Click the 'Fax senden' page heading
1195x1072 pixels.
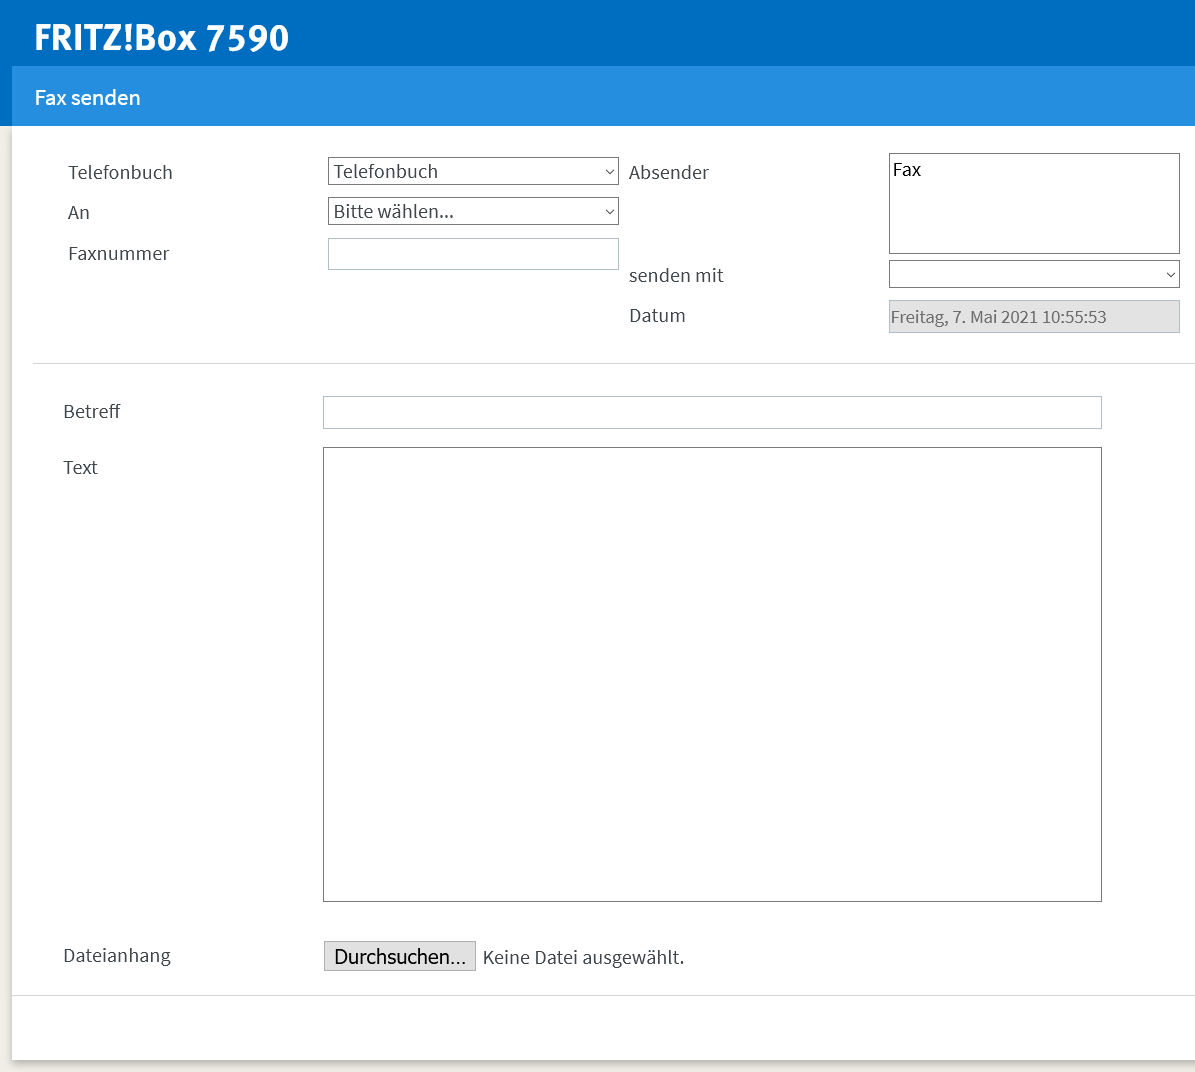click(x=88, y=98)
